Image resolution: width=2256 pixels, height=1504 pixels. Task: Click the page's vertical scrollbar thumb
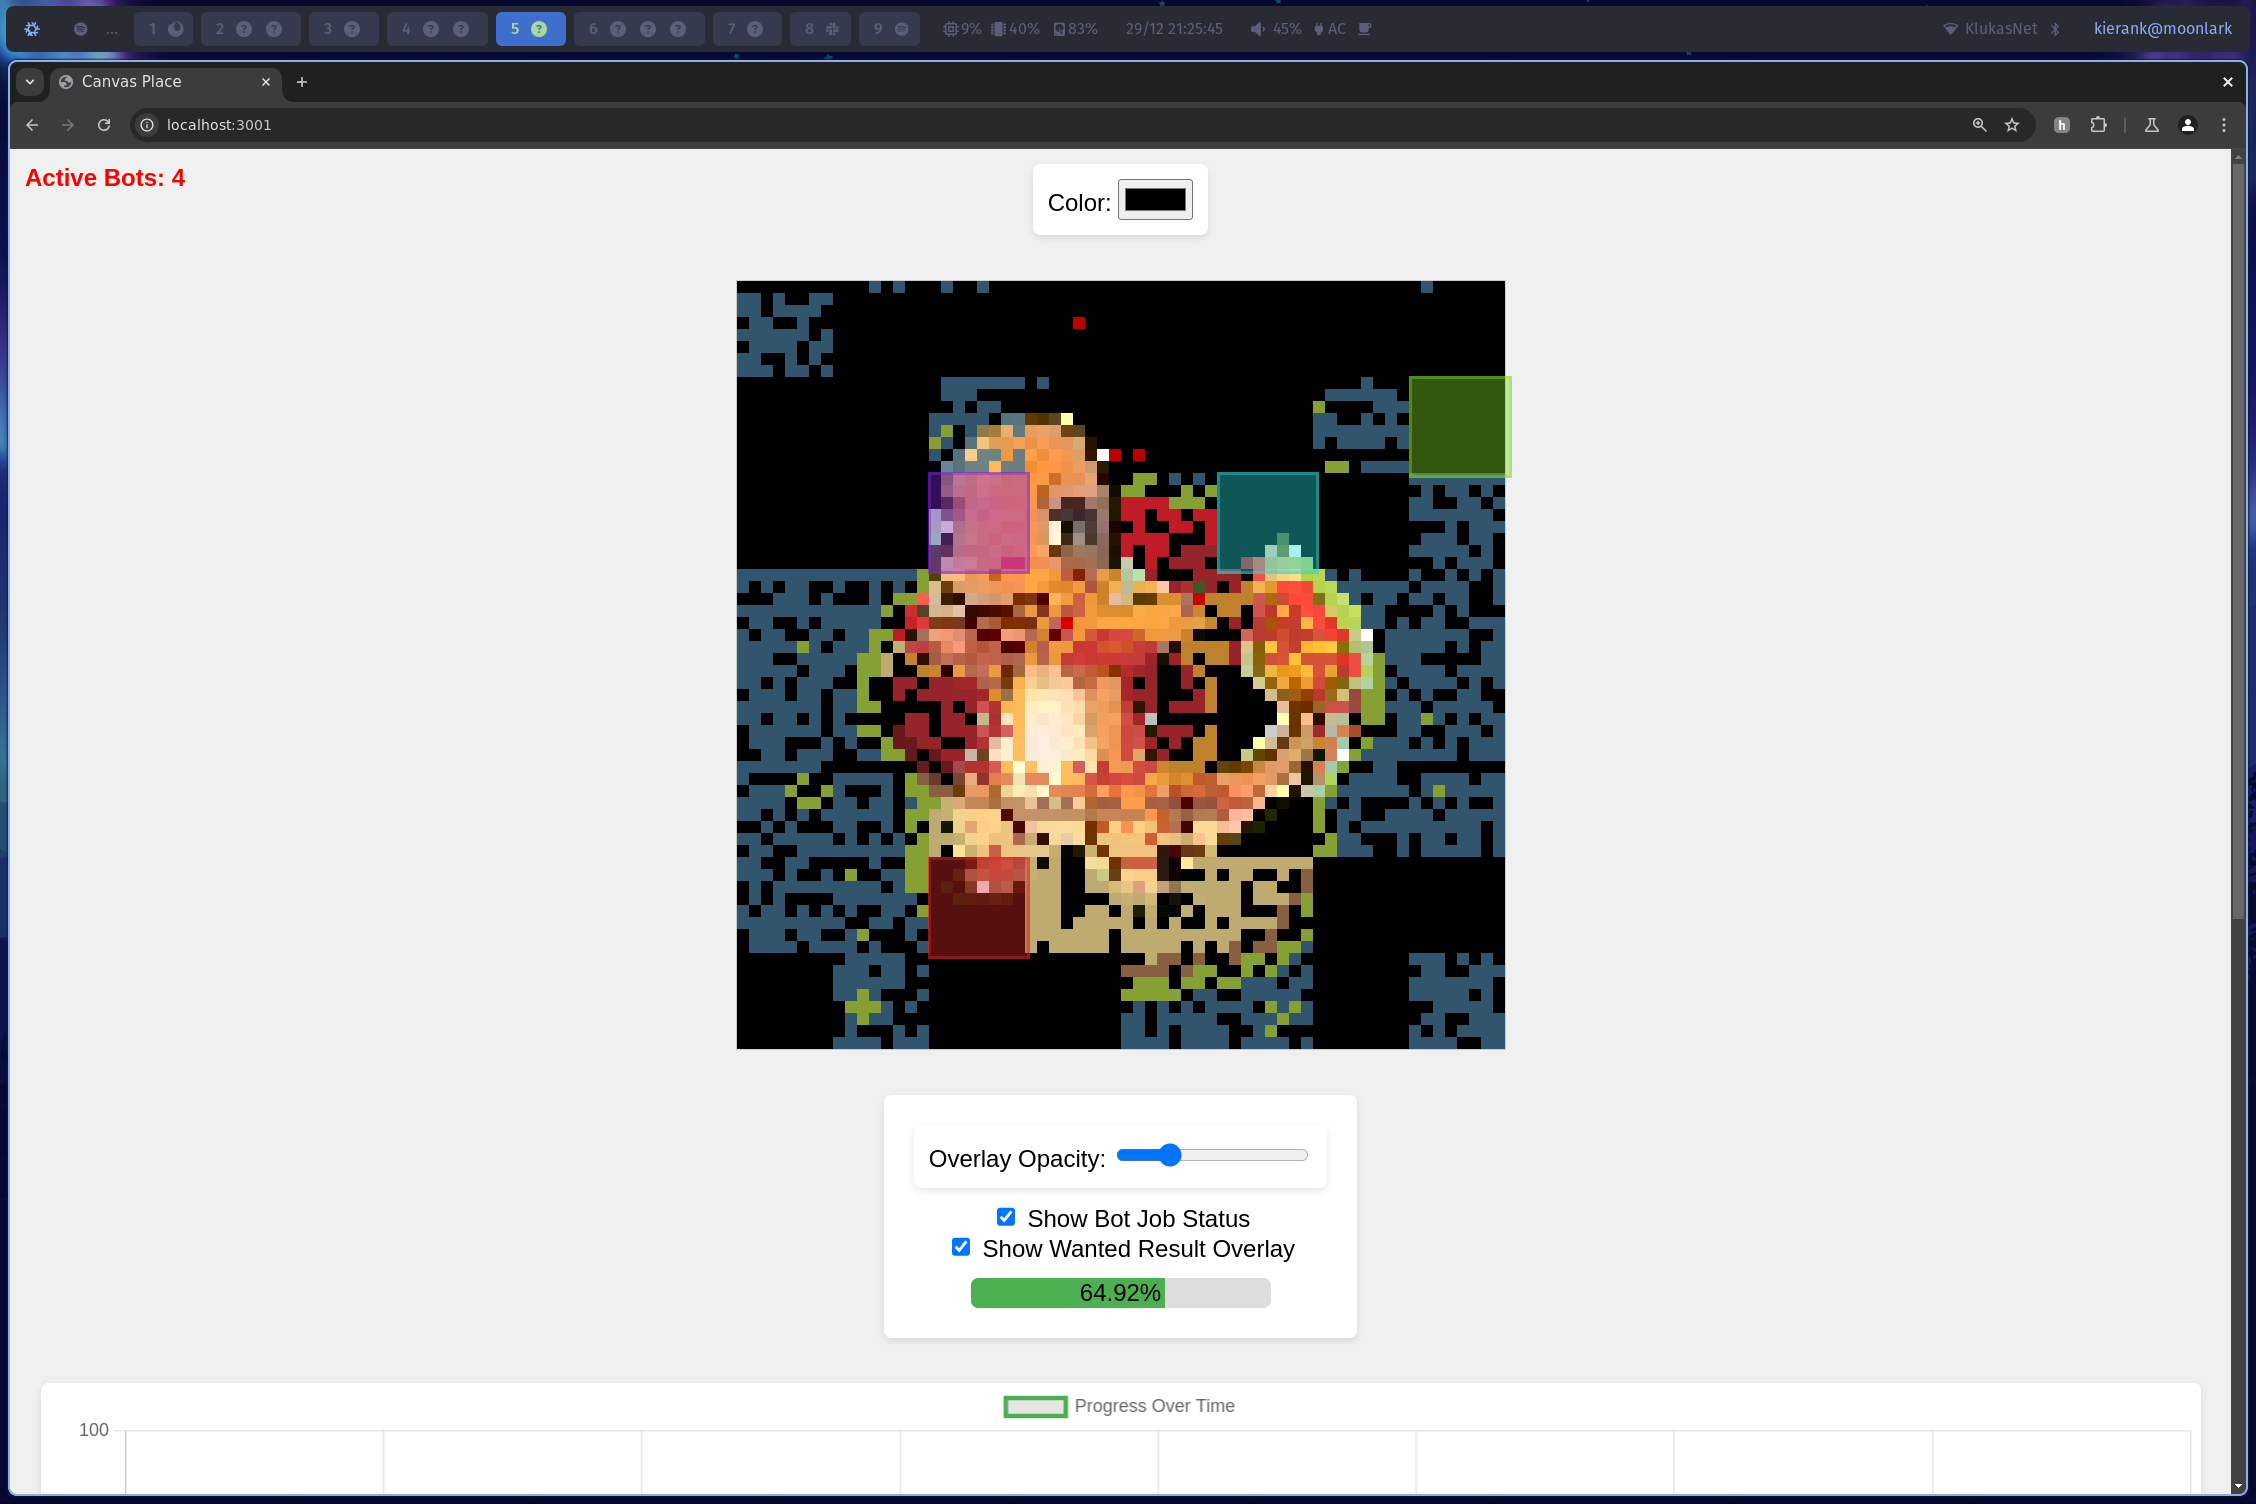point(2238,540)
